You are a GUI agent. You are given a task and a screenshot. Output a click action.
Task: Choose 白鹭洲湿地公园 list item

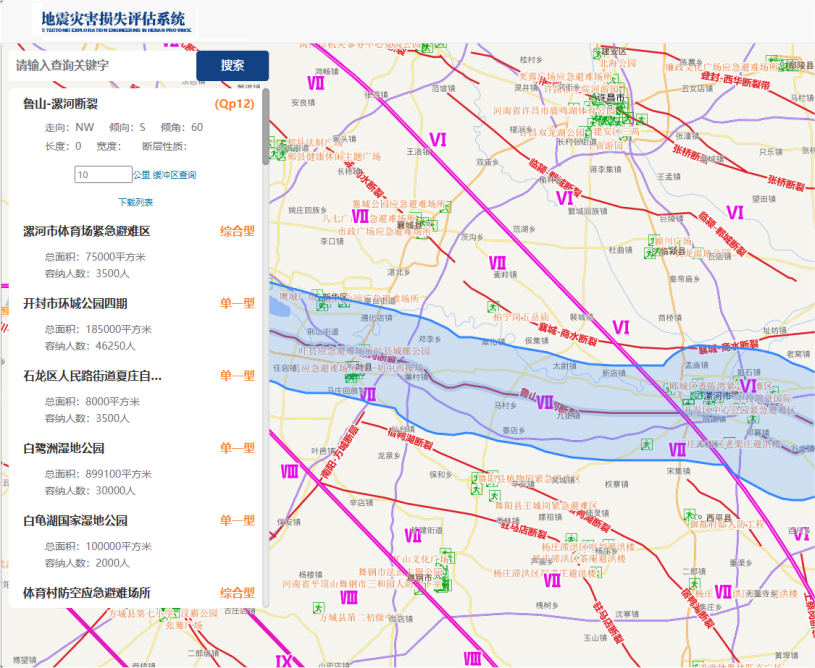pos(64,448)
